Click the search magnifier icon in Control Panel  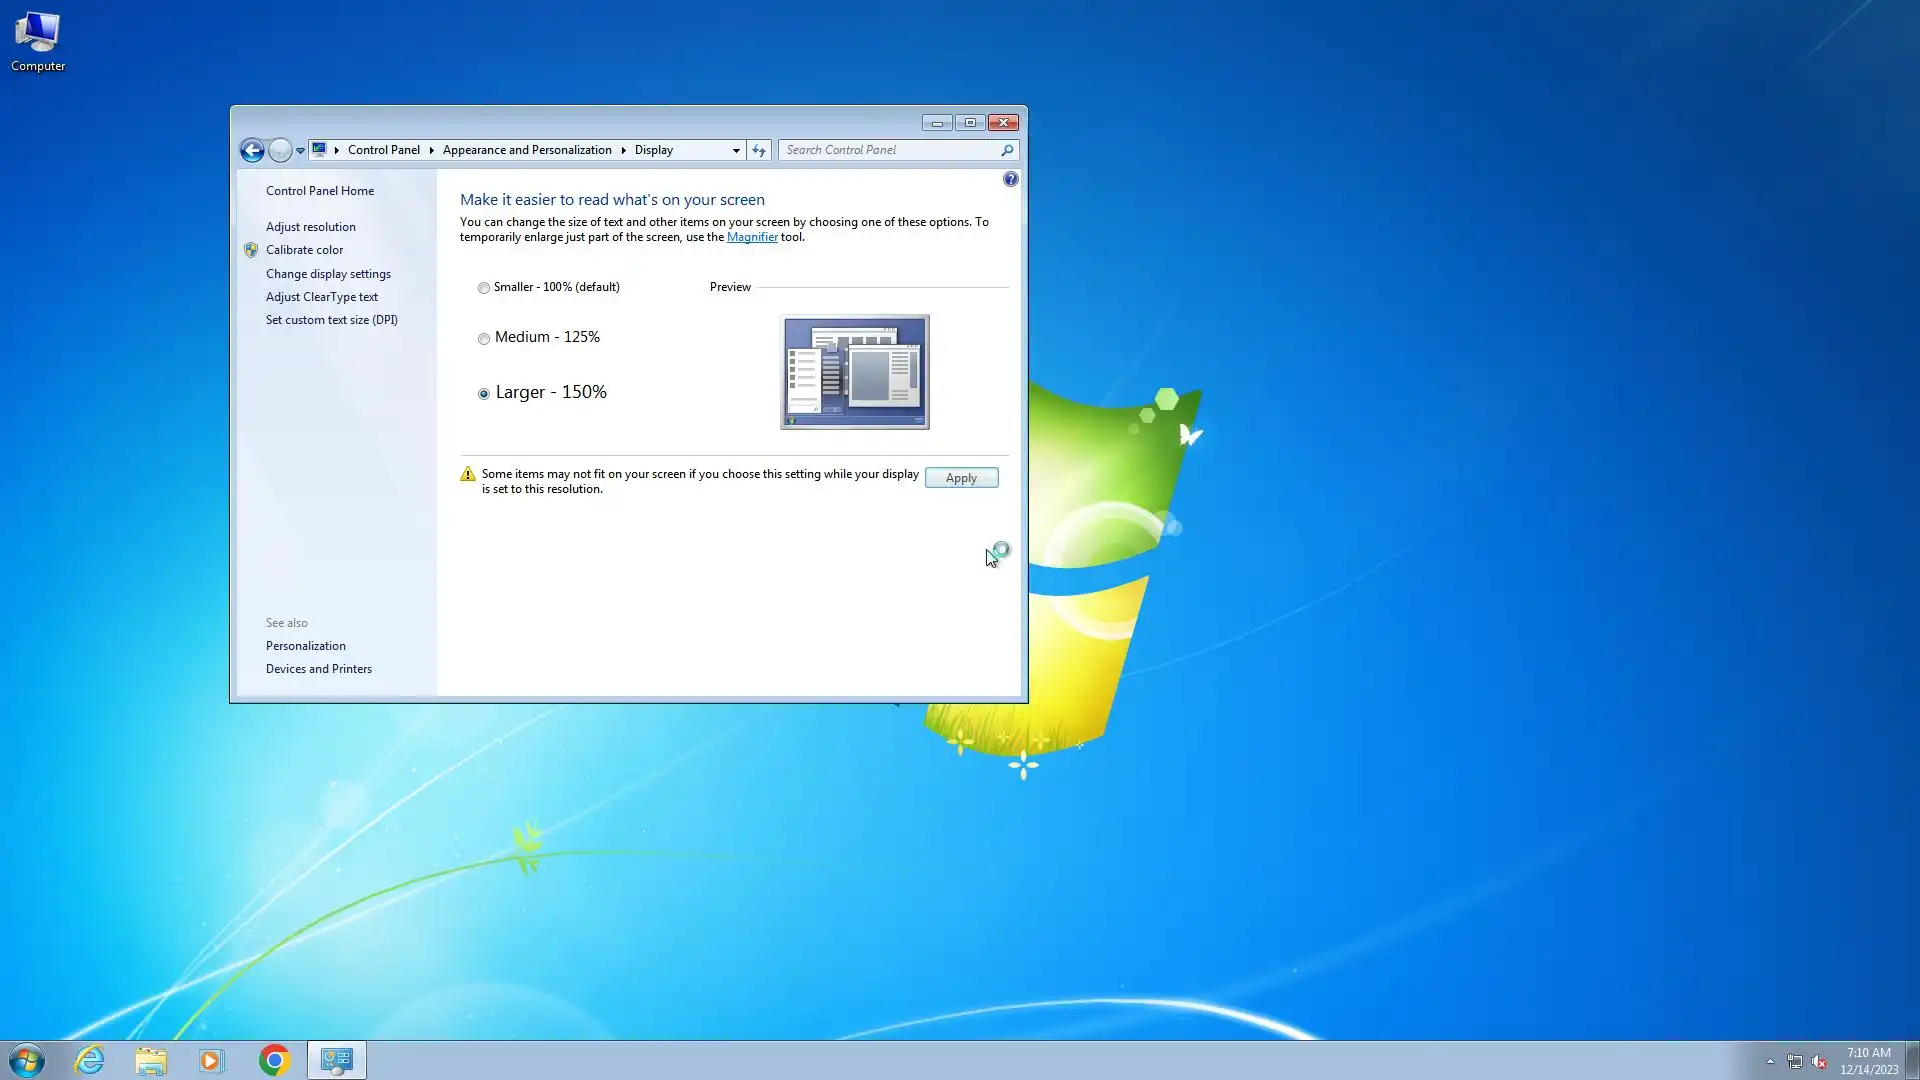tap(1007, 150)
